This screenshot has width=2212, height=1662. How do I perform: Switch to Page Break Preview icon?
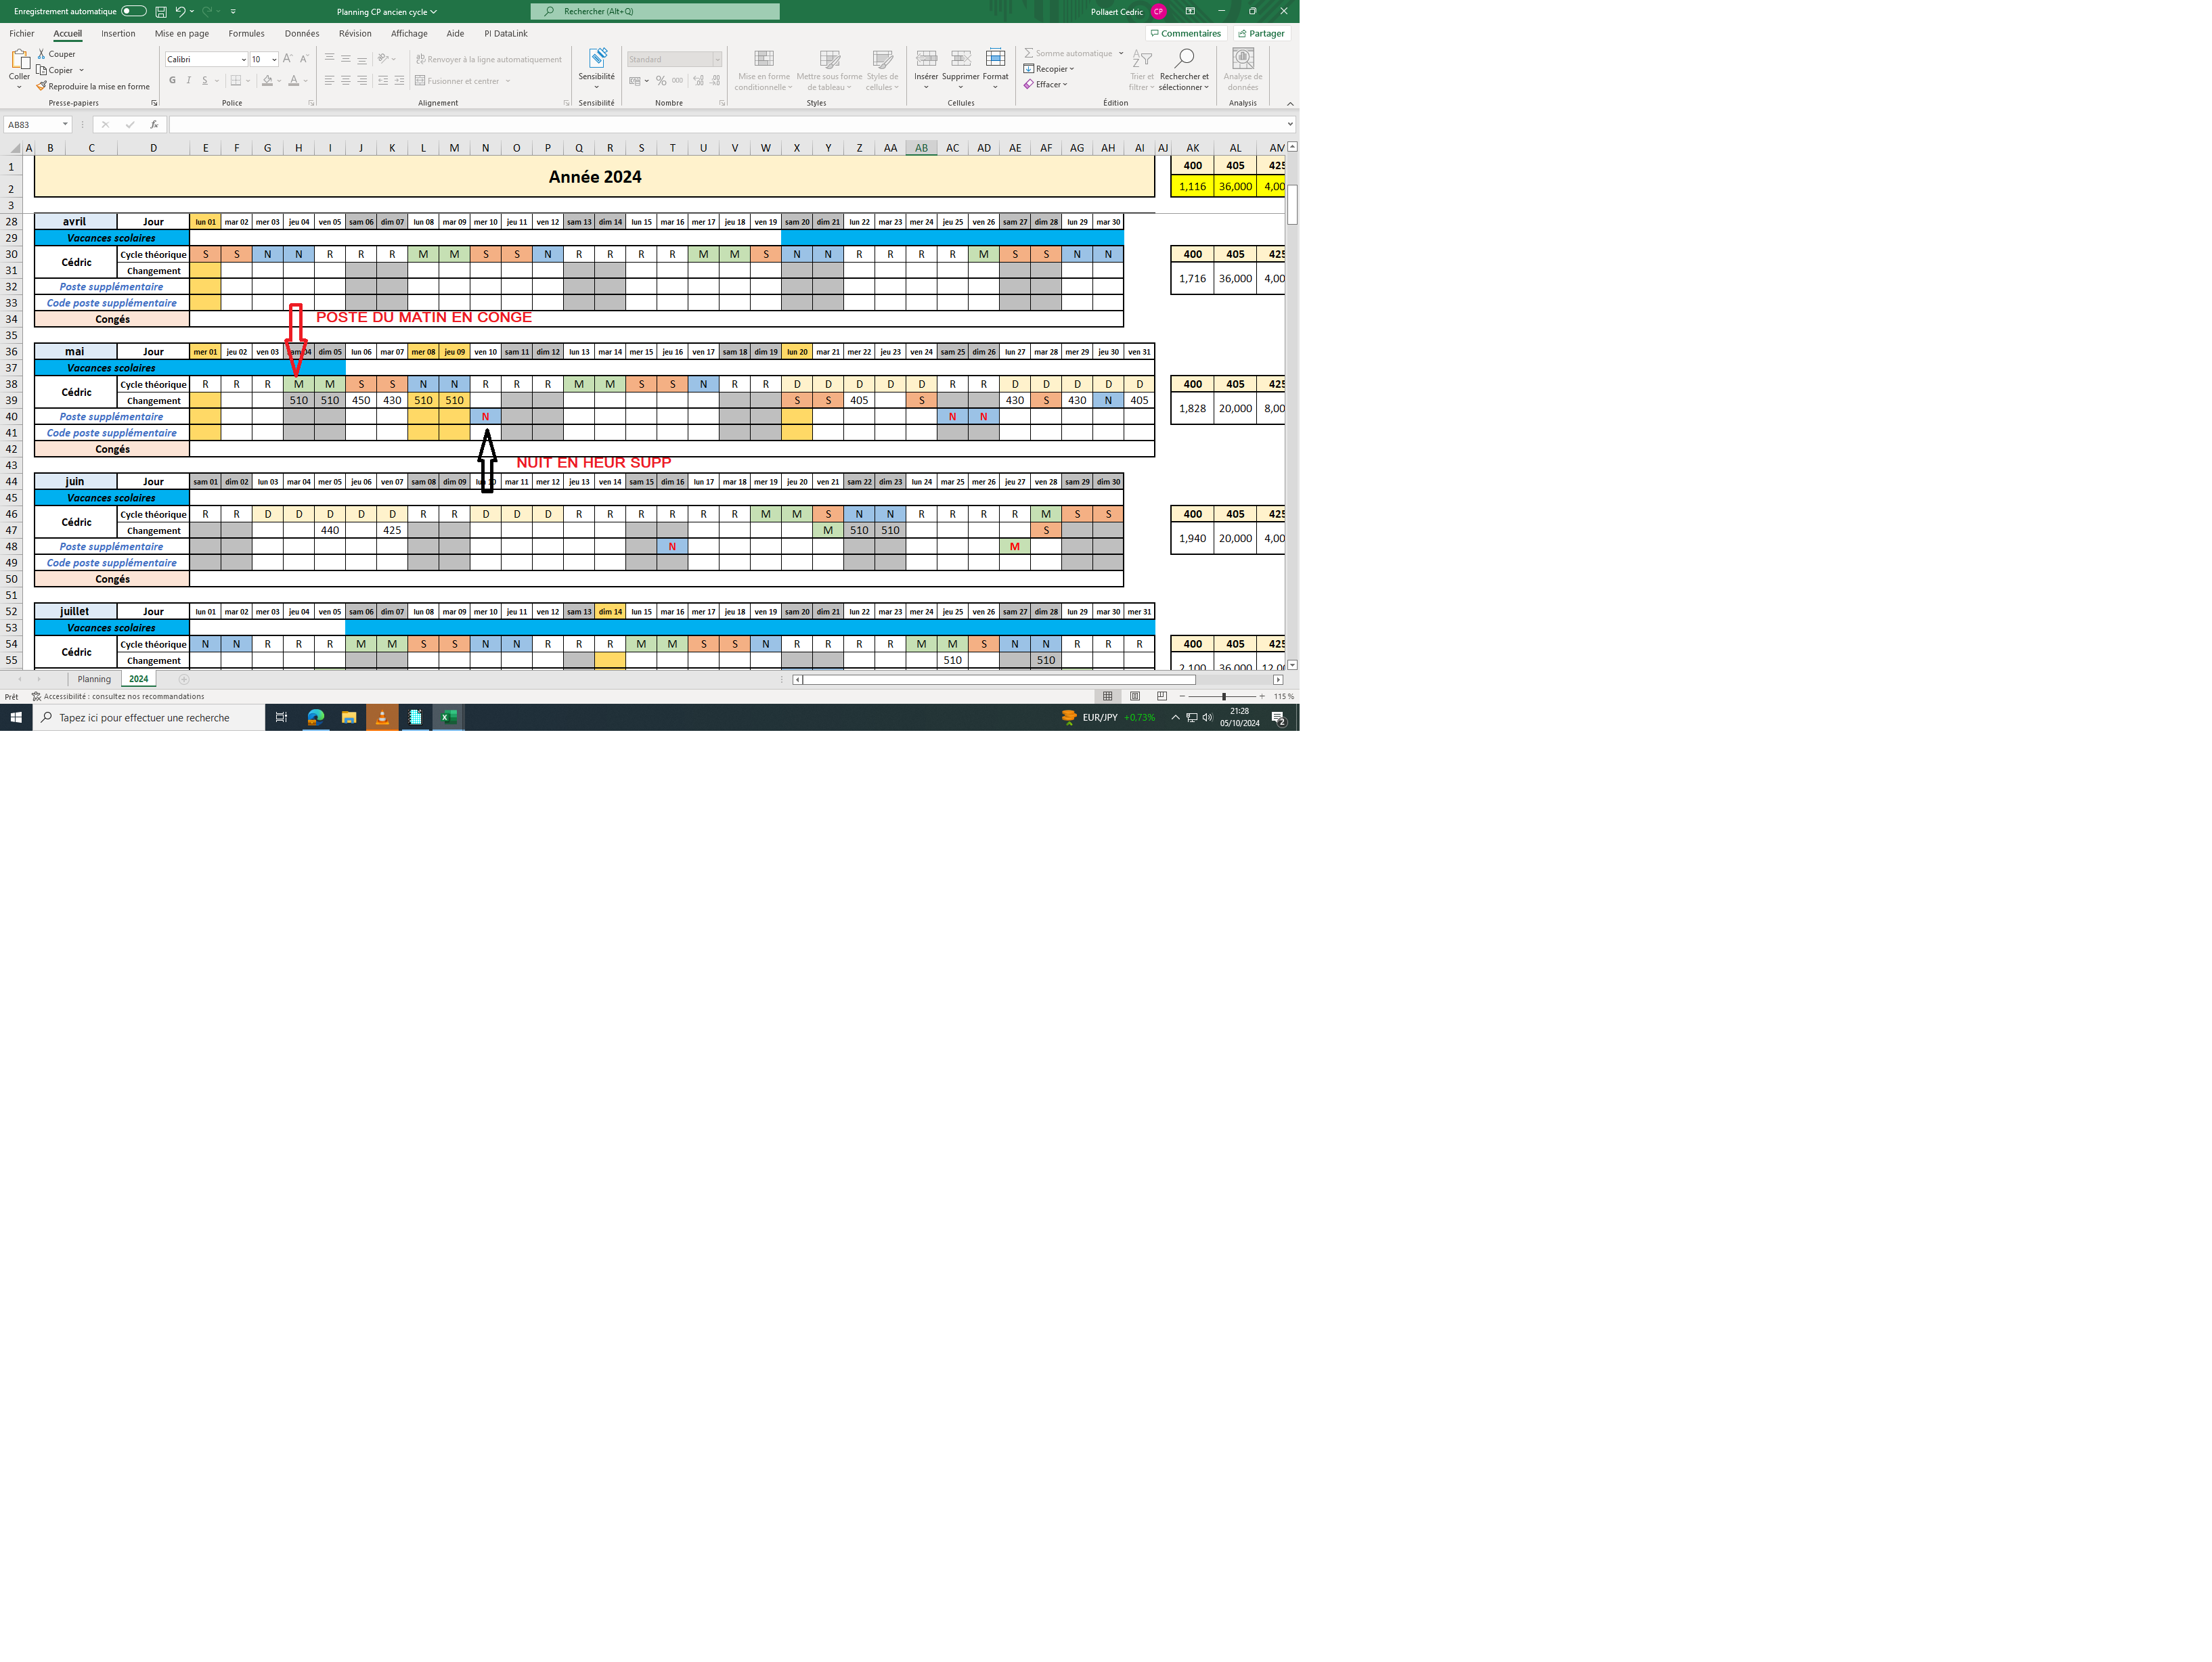[x=1161, y=696]
